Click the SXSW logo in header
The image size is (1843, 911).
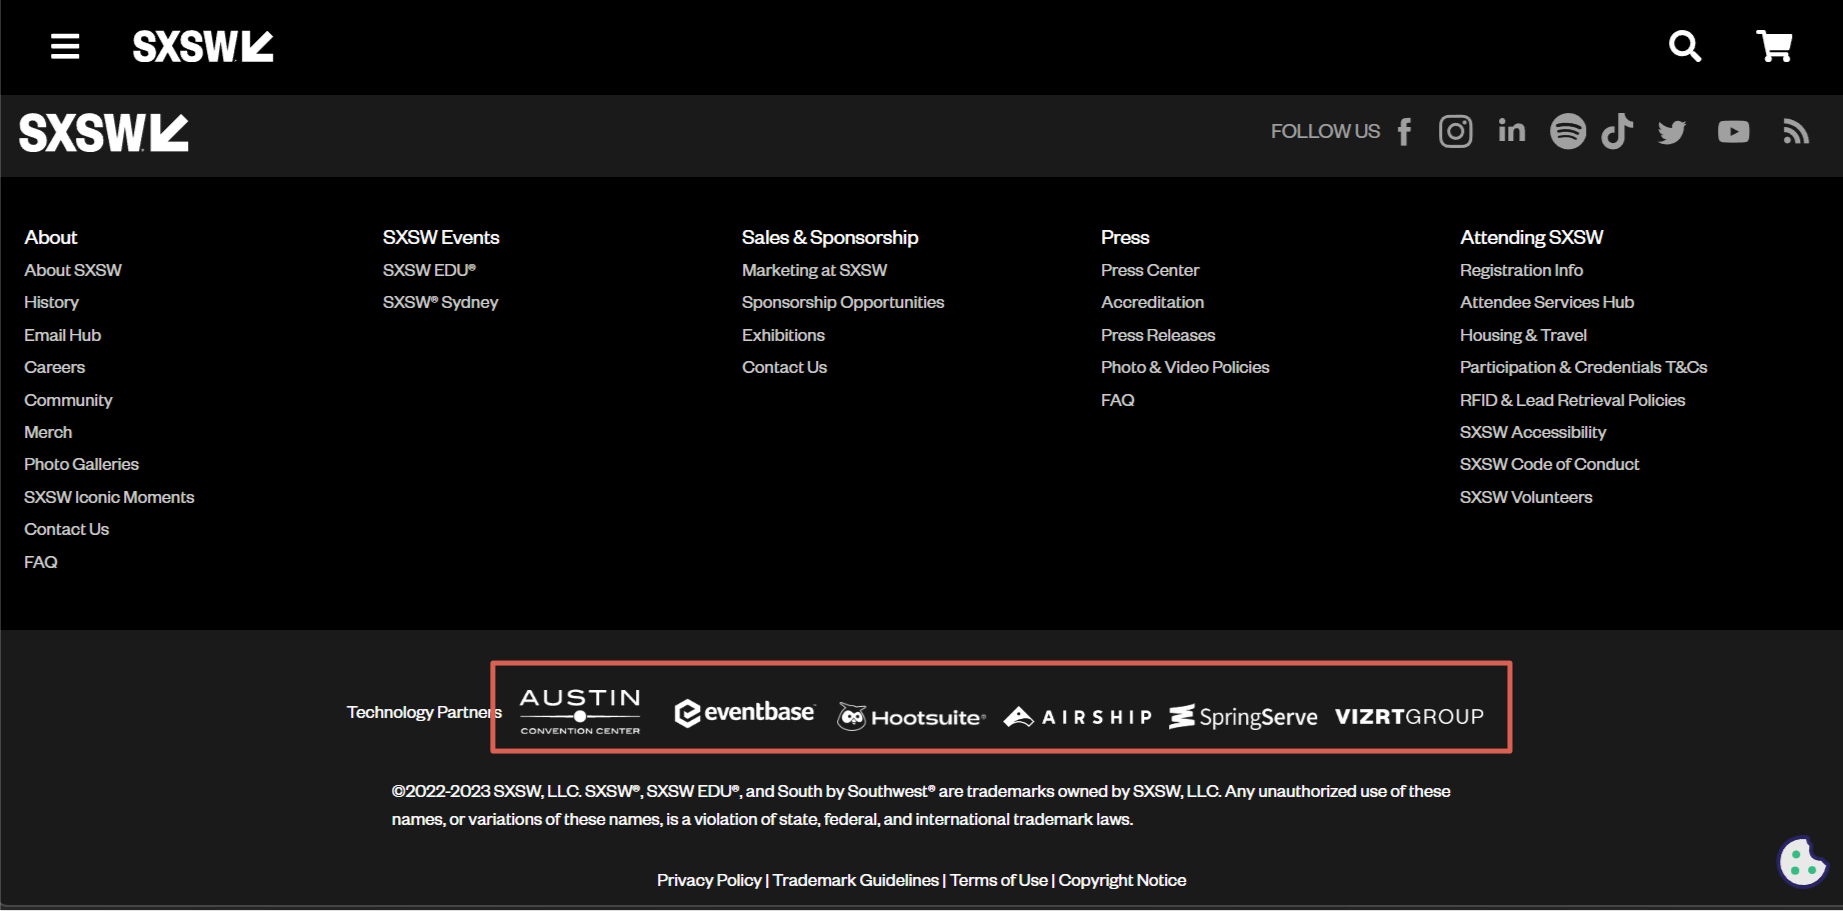(203, 46)
